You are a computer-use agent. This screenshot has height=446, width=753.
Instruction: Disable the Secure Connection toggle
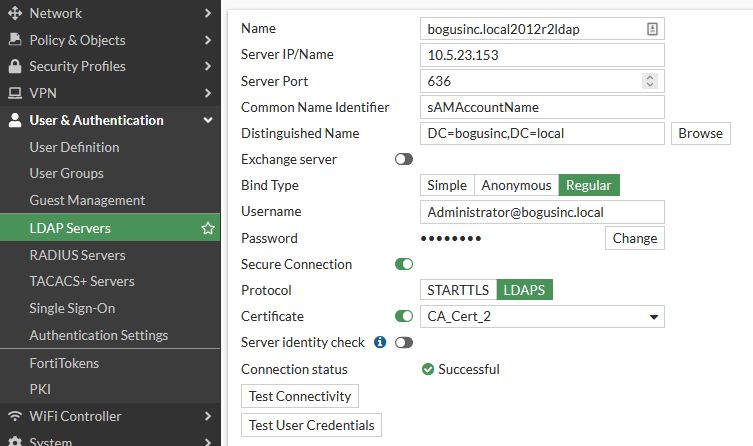coord(404,264)
